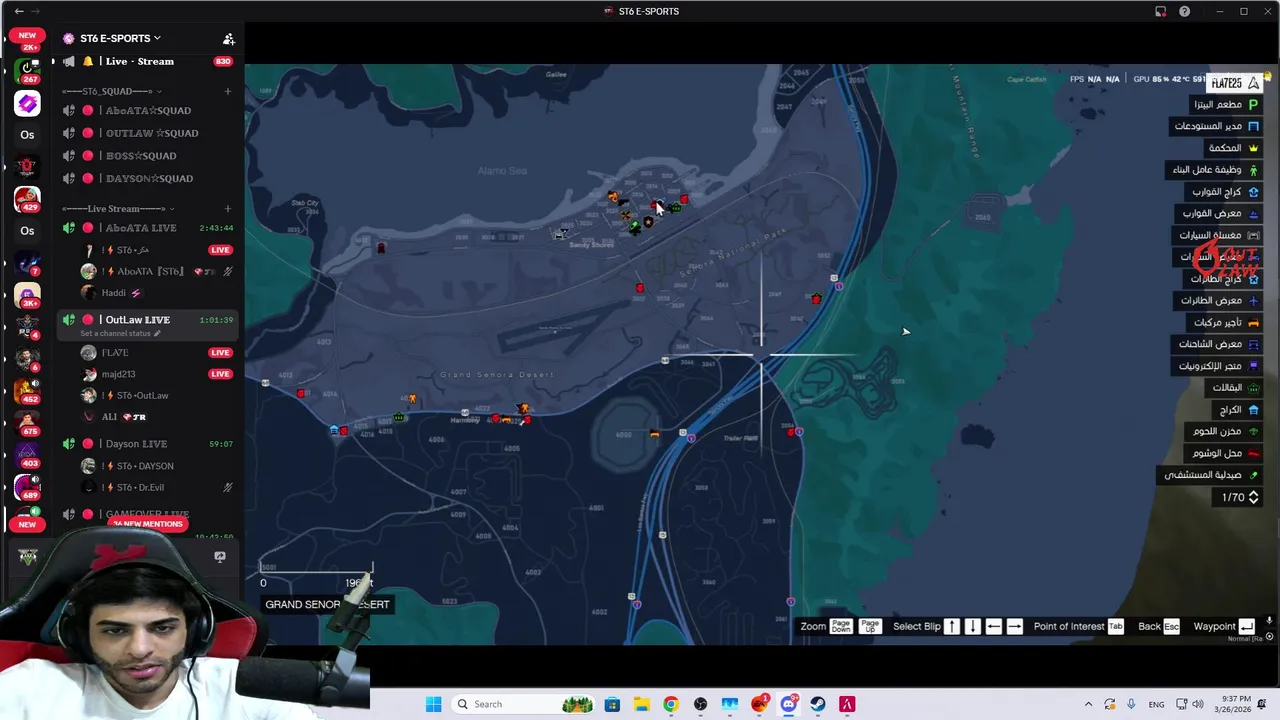Click Windows Start button on taskbar

(x=433, y=704)
